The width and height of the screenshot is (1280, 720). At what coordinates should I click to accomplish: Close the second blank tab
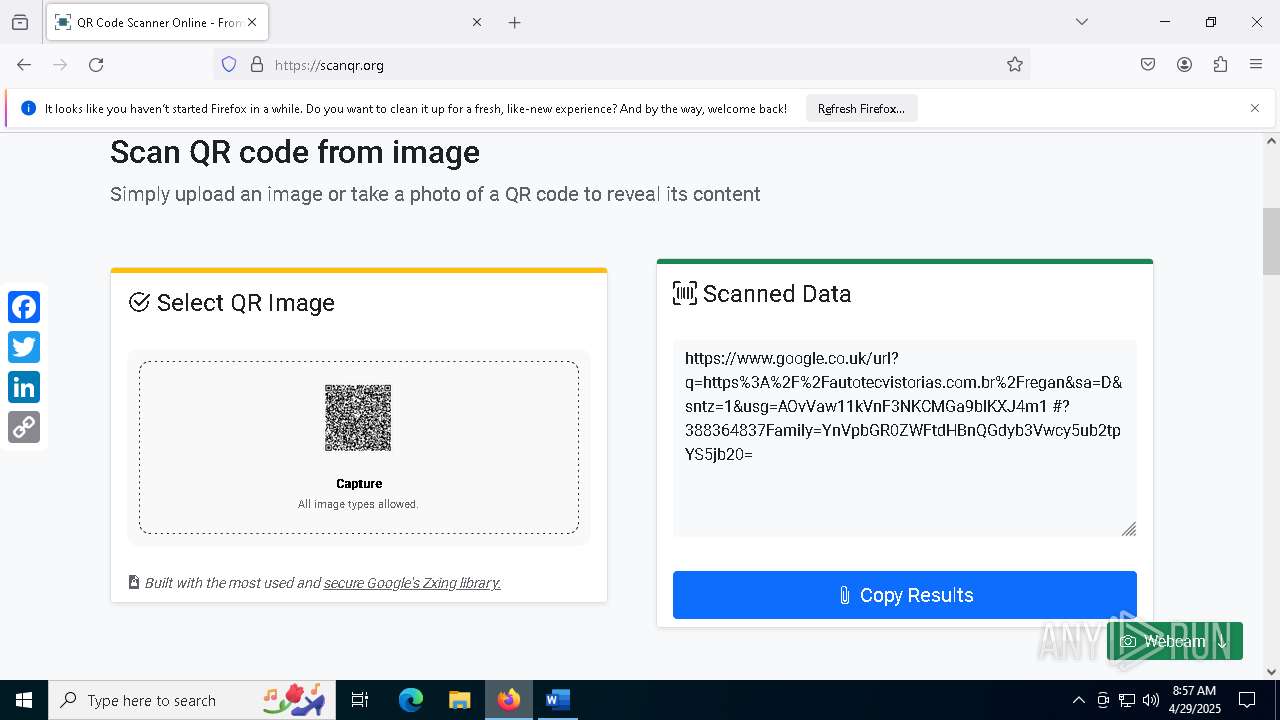coord(477,22)
